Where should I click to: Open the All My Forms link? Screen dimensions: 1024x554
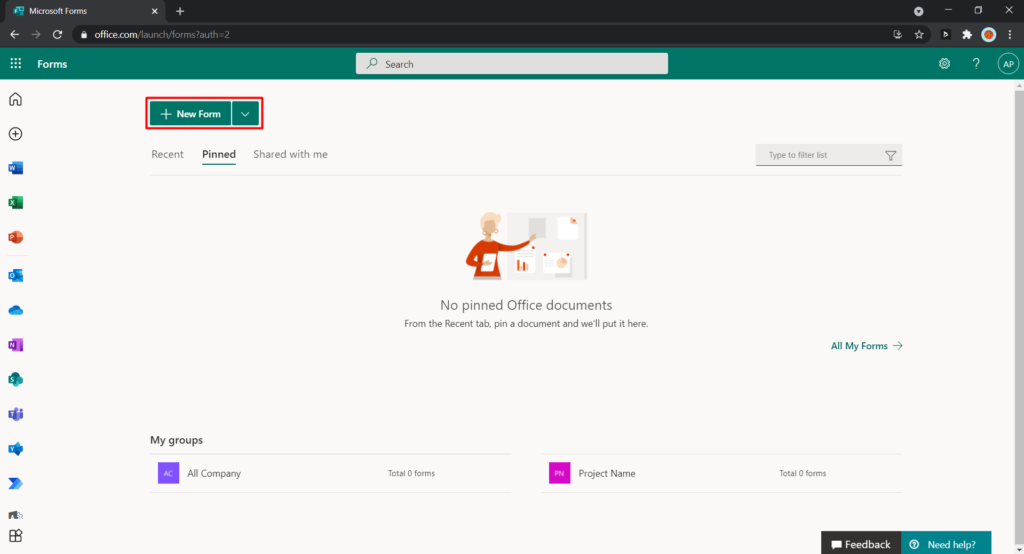866,346
